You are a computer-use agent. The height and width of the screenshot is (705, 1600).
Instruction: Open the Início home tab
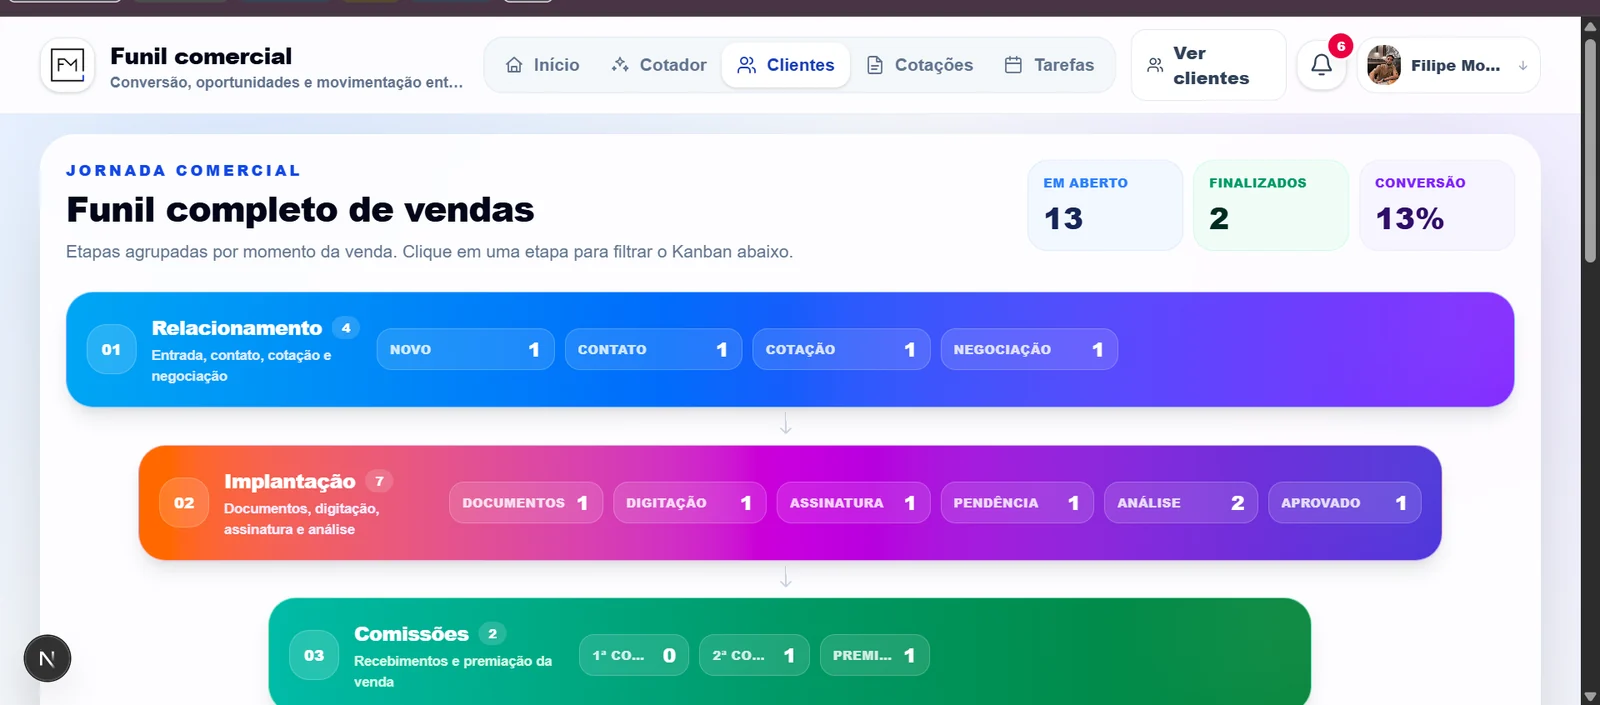[x=543, y=65]
